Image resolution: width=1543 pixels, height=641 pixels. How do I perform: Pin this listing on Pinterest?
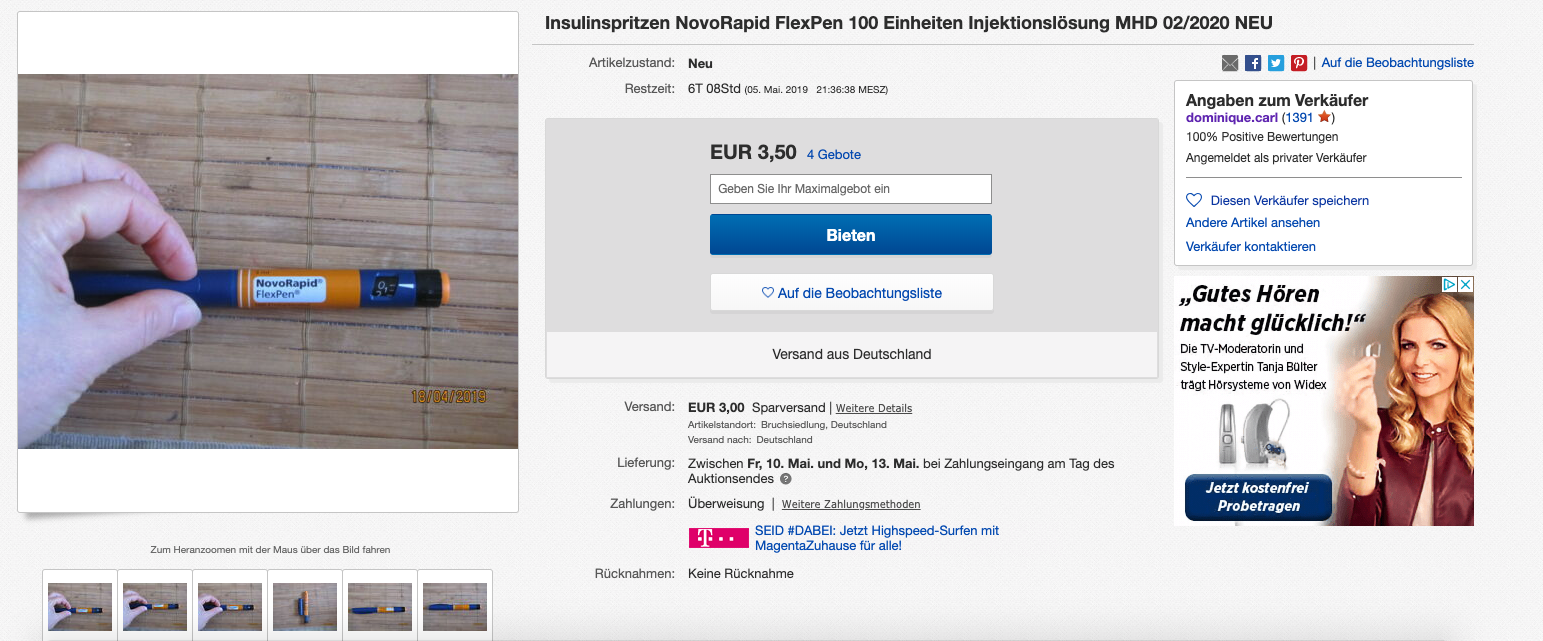point(1299,63)
